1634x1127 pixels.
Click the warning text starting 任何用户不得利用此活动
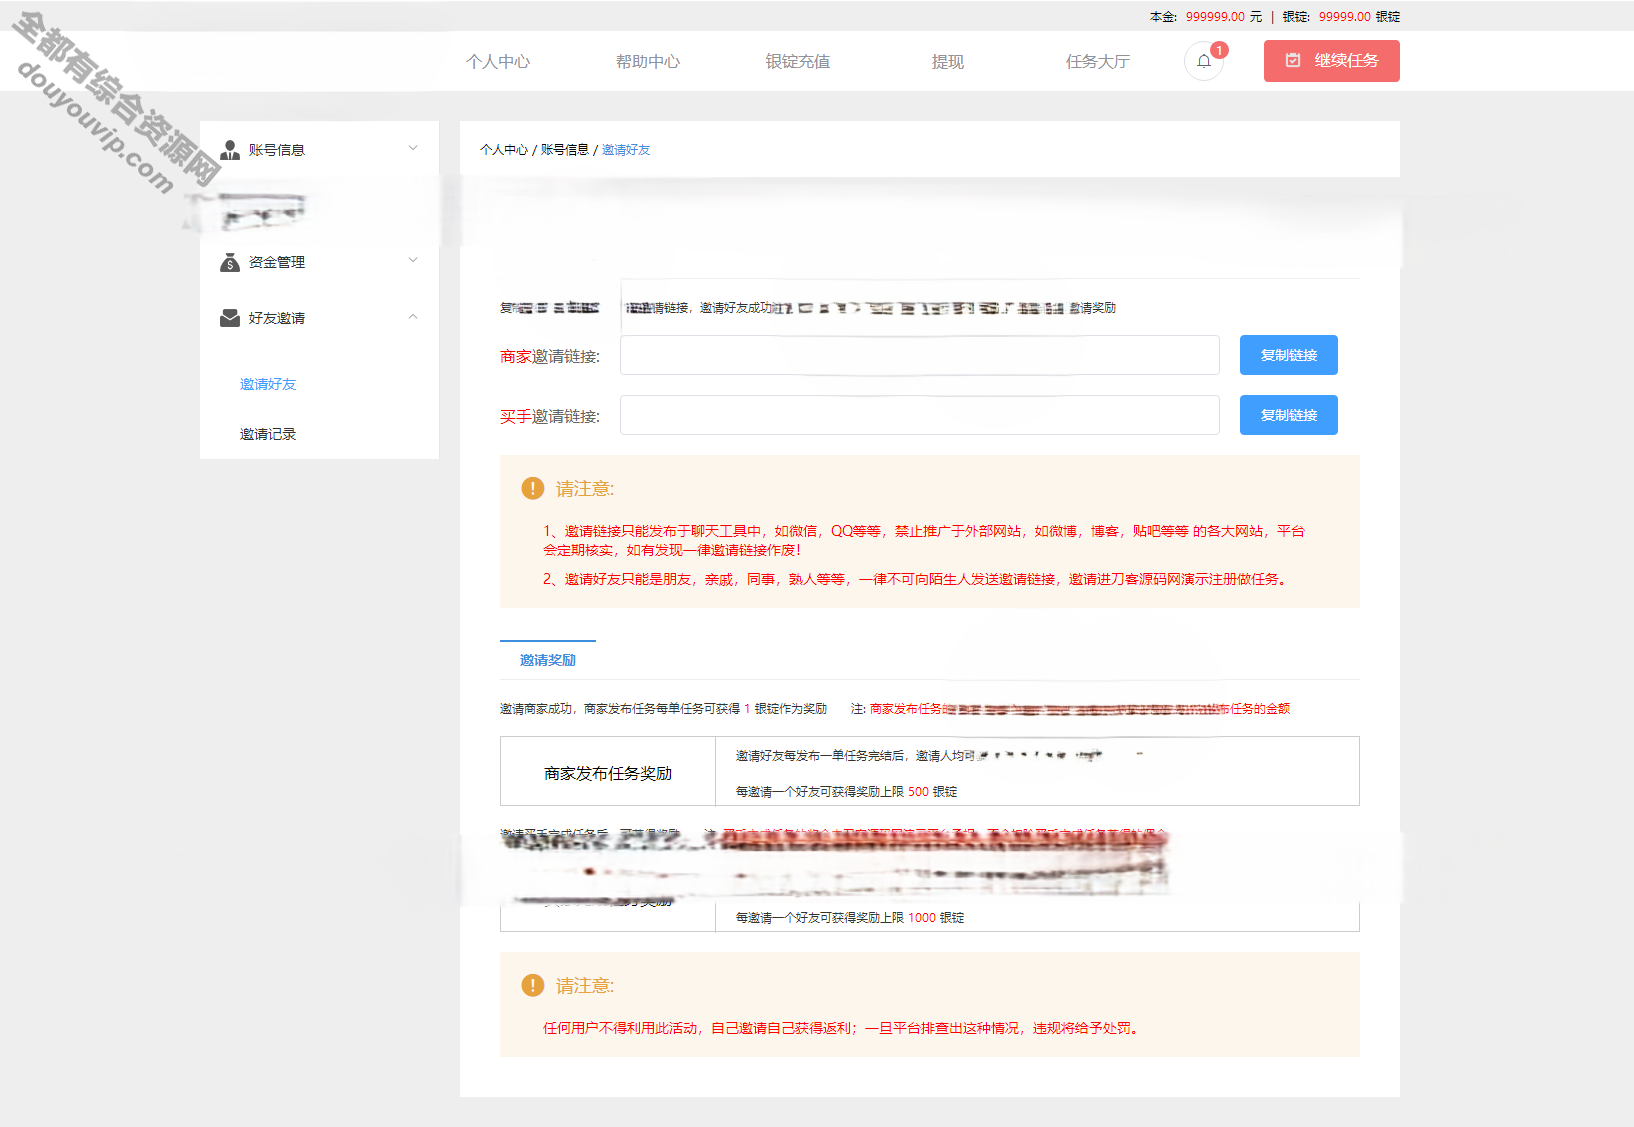click(841, 1028)
